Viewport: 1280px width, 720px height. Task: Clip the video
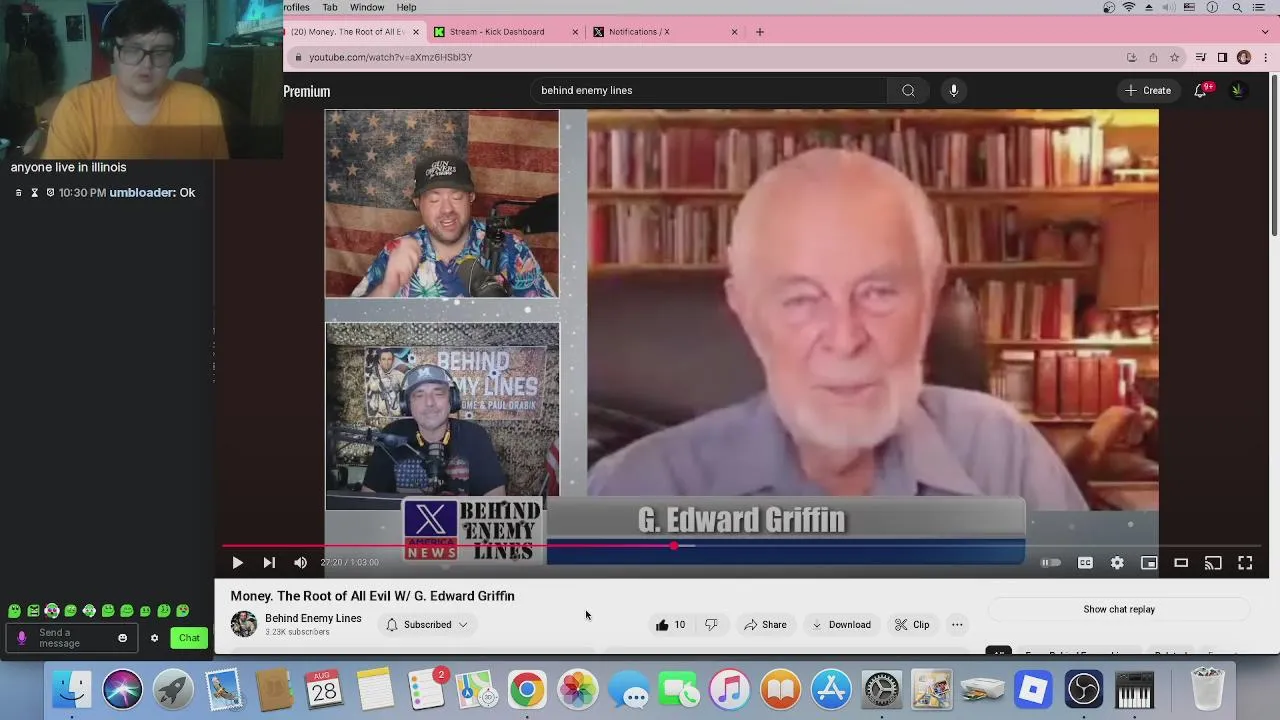click(912, 625)
